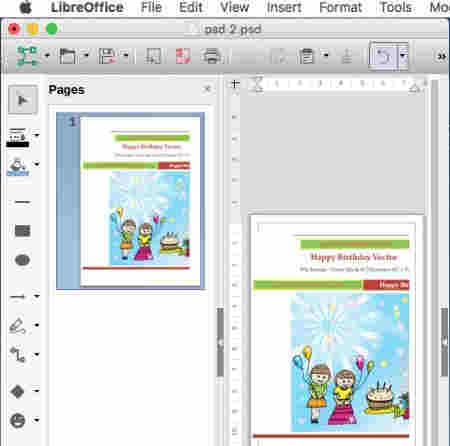
Task: Expand the Connector tool dropdown arrow
Action: tap(37, 354)
